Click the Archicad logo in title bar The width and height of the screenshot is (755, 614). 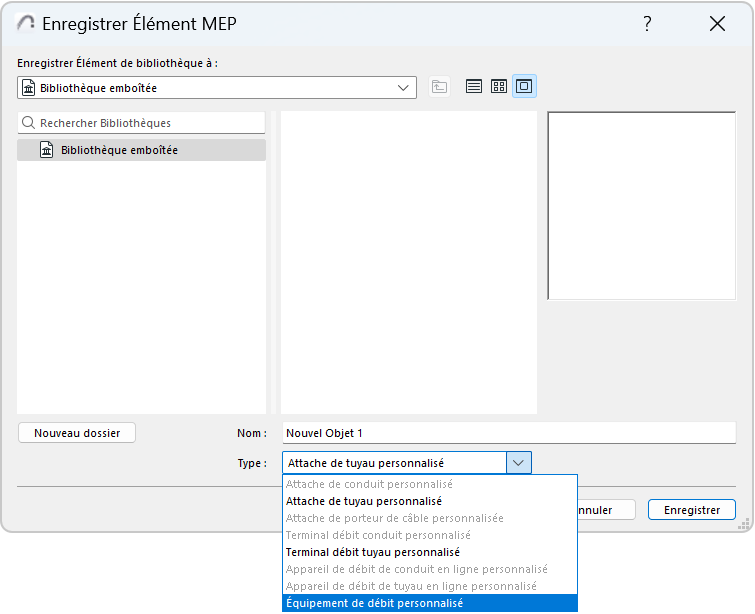pos(25,23)
